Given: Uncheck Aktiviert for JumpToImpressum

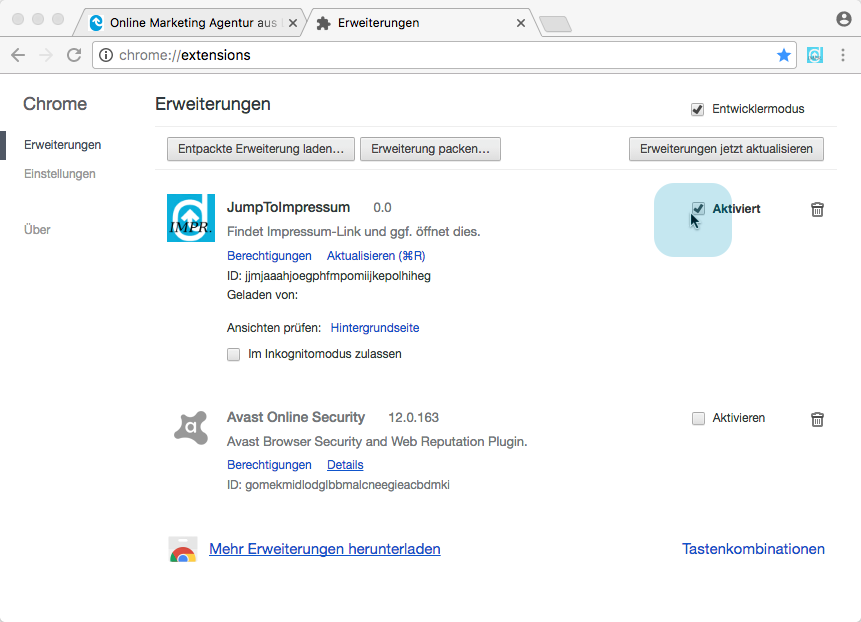Looking at the screenshot, I should tap(698, 209).
